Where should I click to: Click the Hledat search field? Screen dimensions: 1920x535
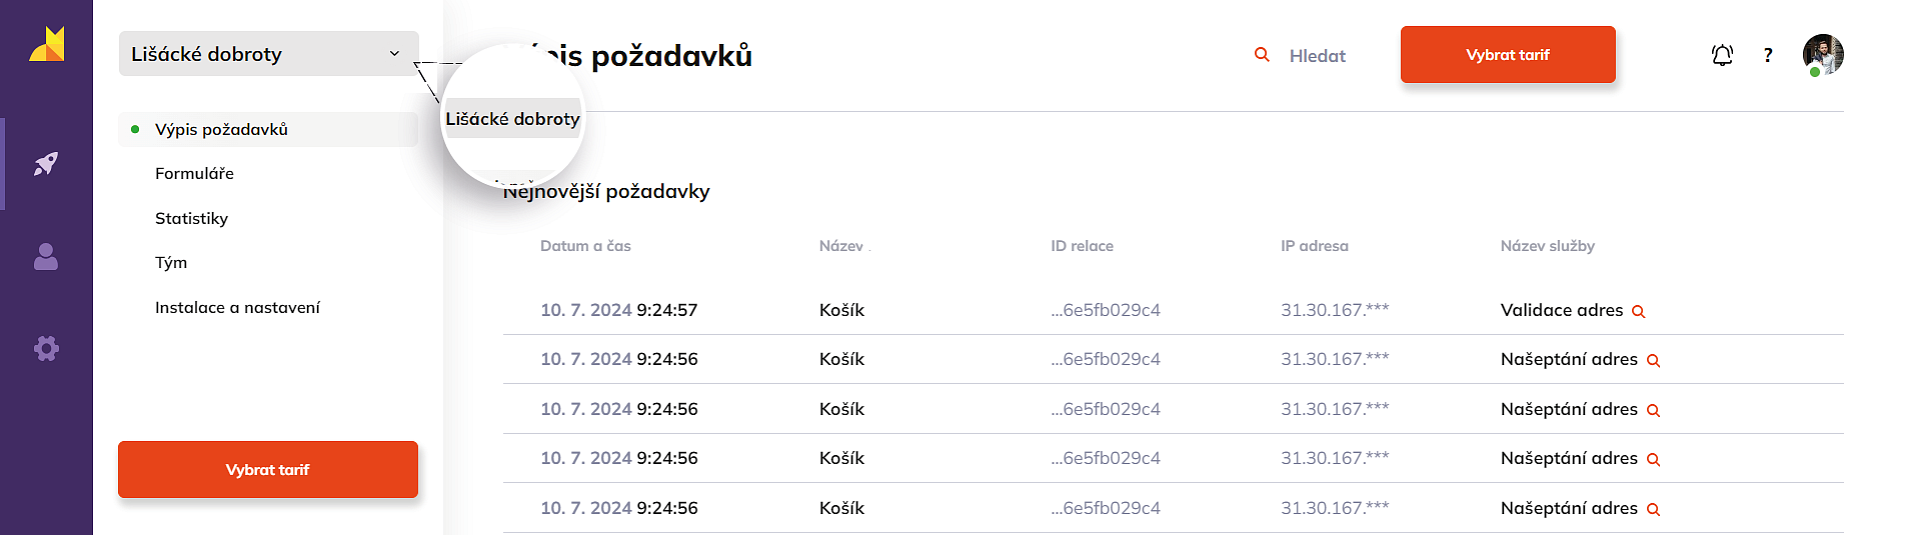(x=1317, y=56)
